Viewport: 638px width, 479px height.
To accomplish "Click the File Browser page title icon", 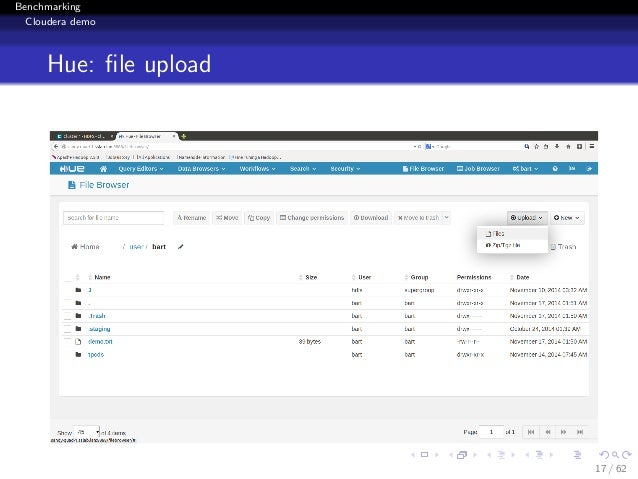I will point(72,185).
